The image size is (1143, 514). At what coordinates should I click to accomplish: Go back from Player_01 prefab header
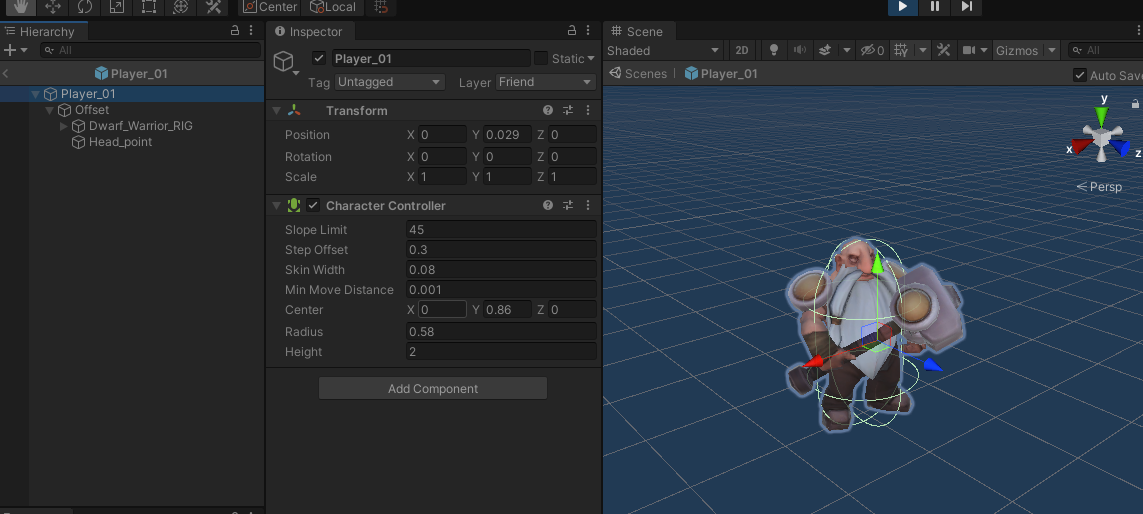click(6, 73)
